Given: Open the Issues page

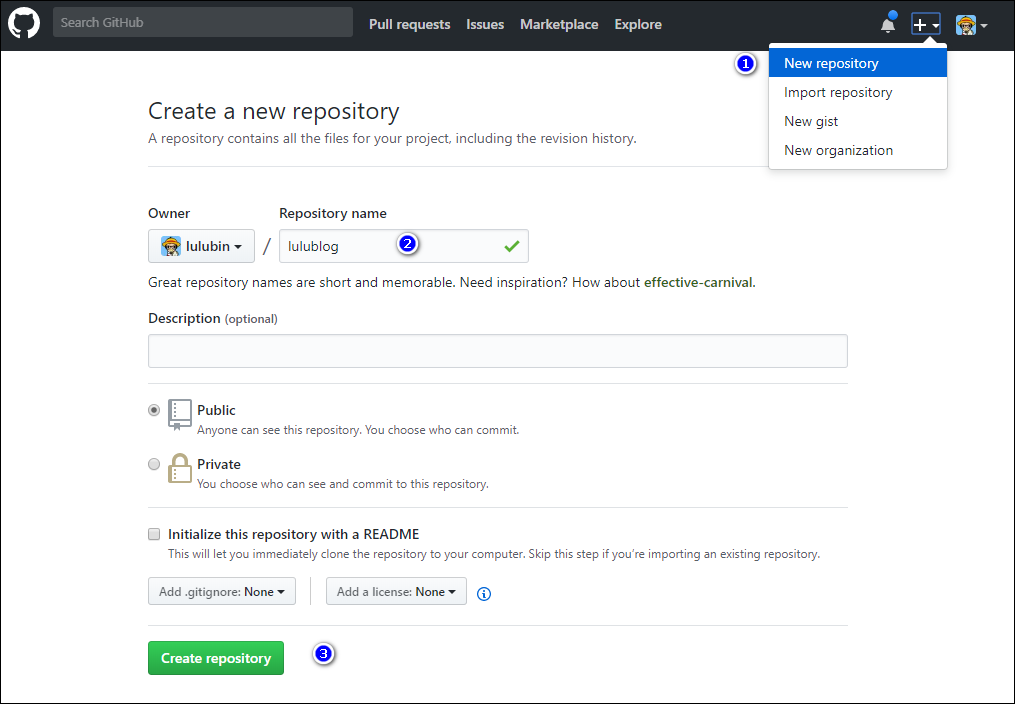Looking at the screenshot, I should (x=485, y=25).
